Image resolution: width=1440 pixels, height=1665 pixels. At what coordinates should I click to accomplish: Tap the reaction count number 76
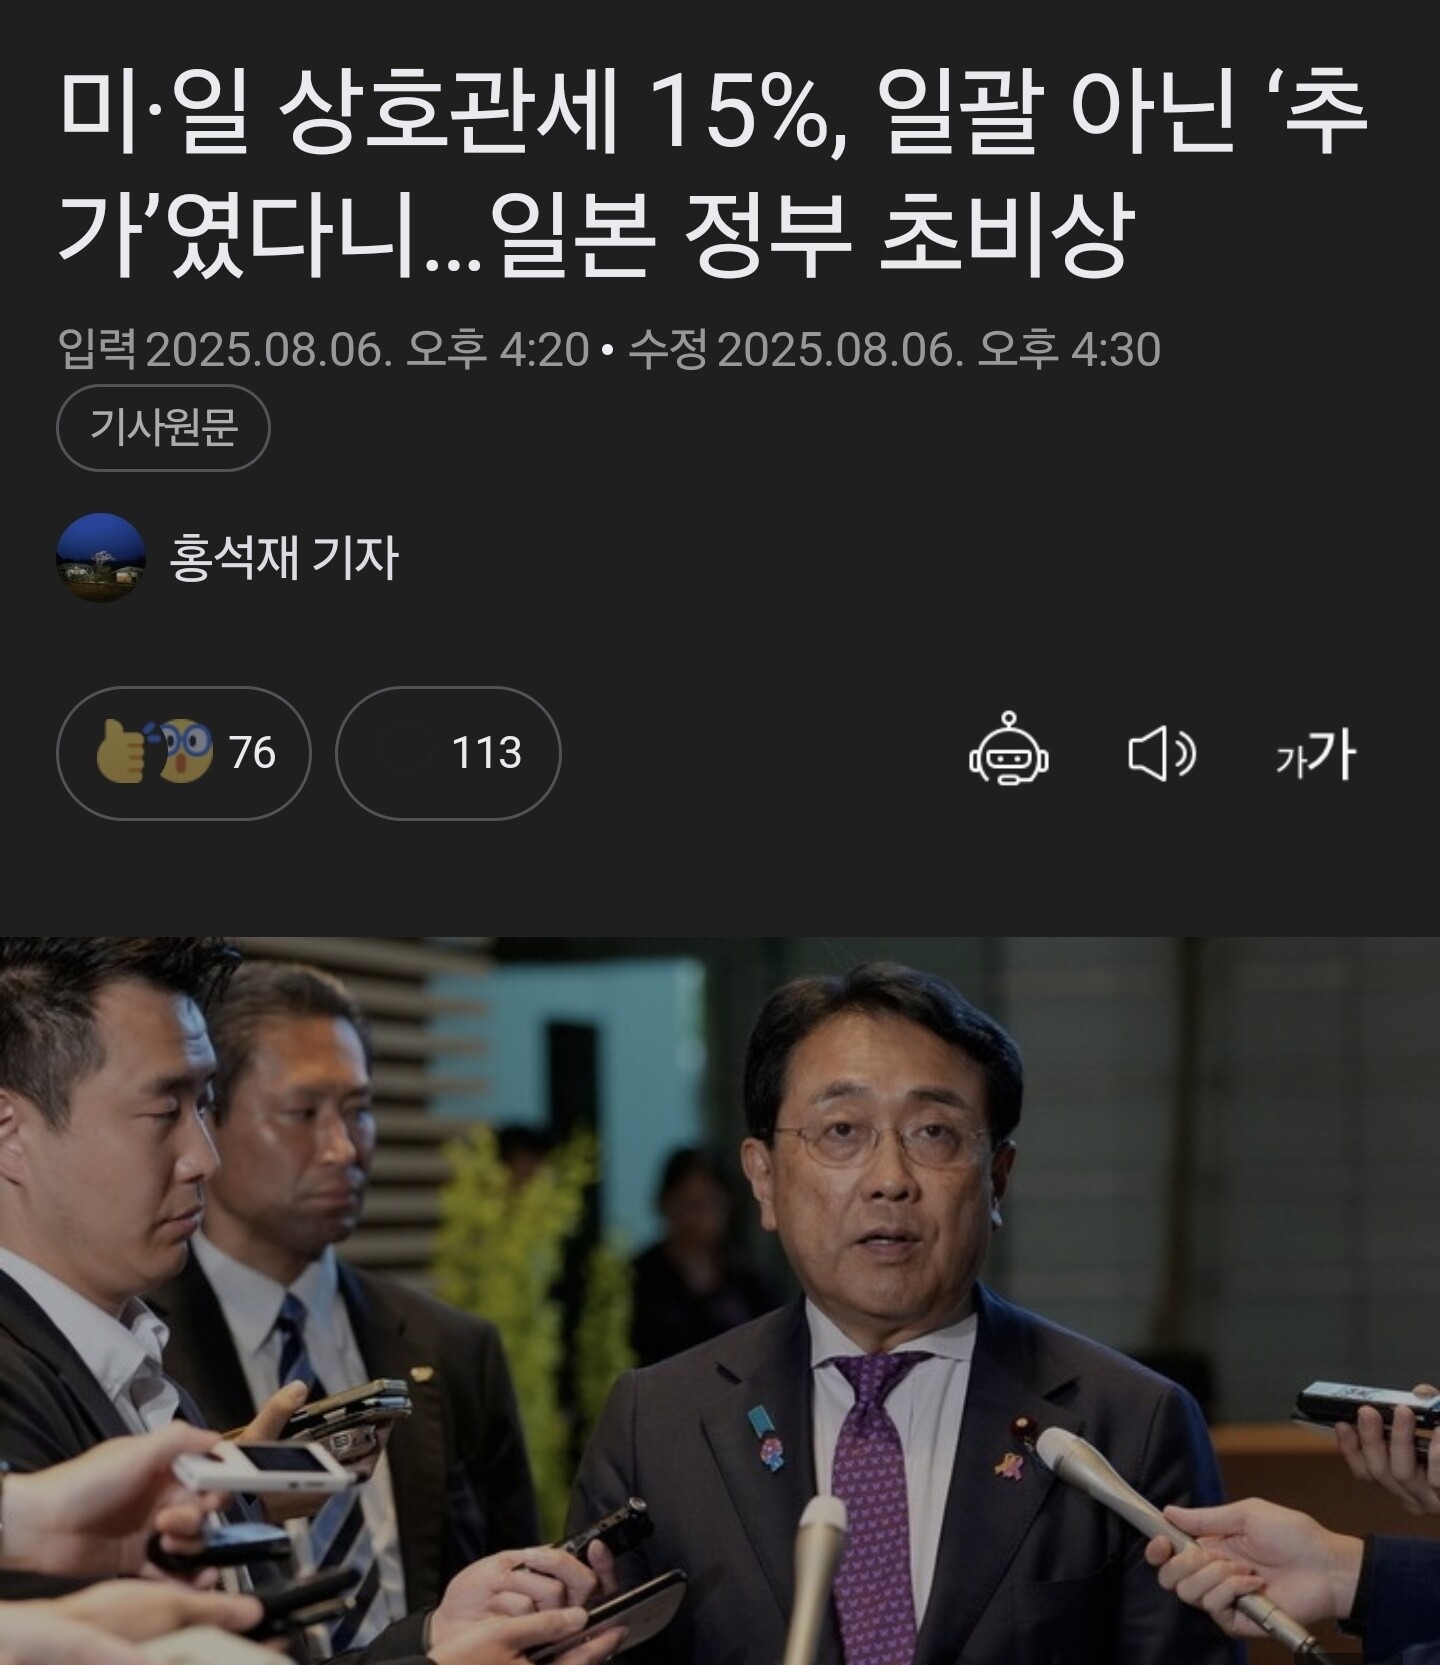coord(252,752)
